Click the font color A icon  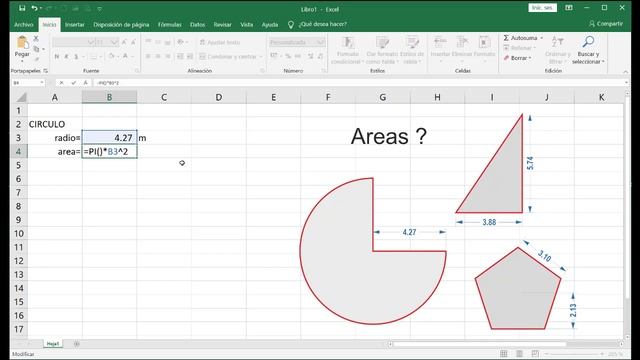pyautogui.click(x=125, y=56)
